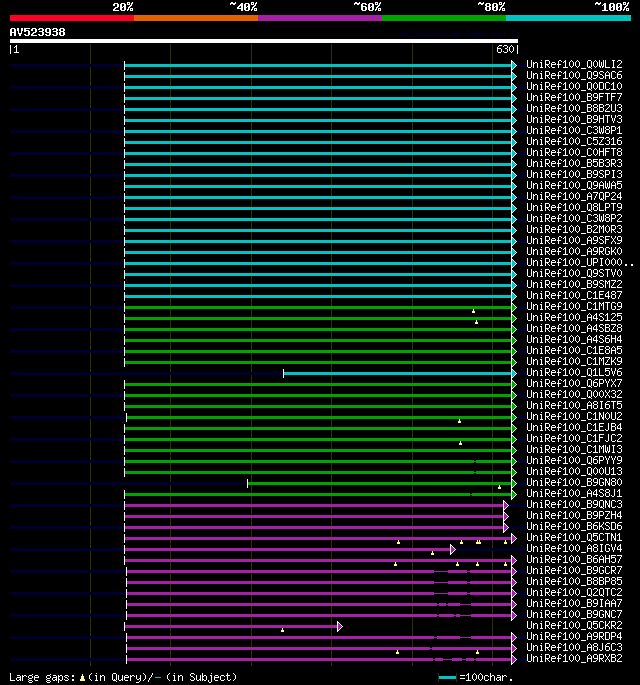Screen dimensions: 640x685
Task: Click the purple alignment bar for UniRef100_A8IGV4
Action: click(x=287, y=550)
